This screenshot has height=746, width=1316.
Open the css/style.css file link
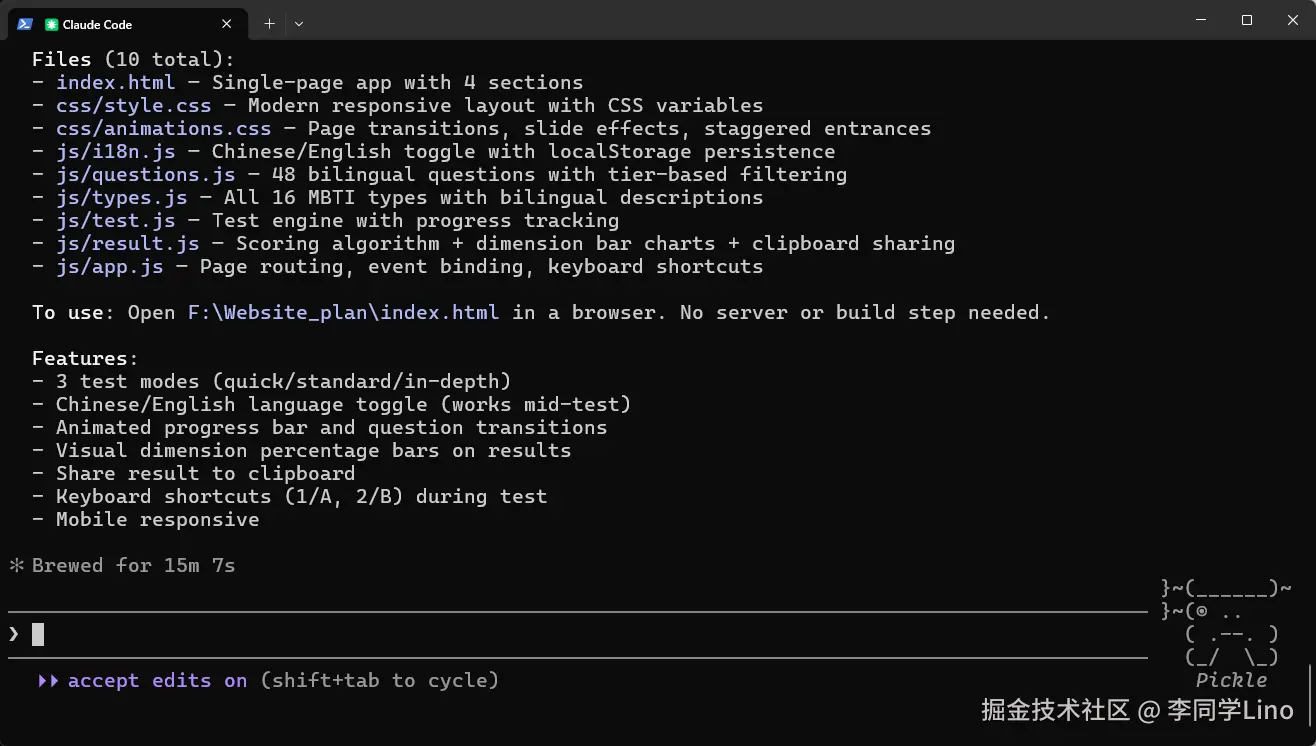point(133,106)
